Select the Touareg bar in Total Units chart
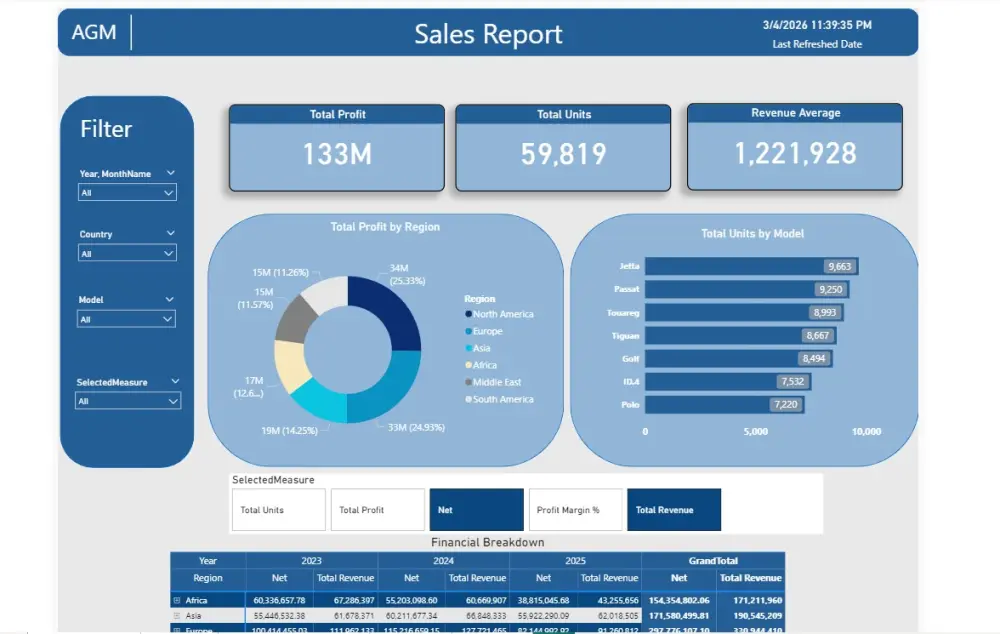 (x=744, y=313)
